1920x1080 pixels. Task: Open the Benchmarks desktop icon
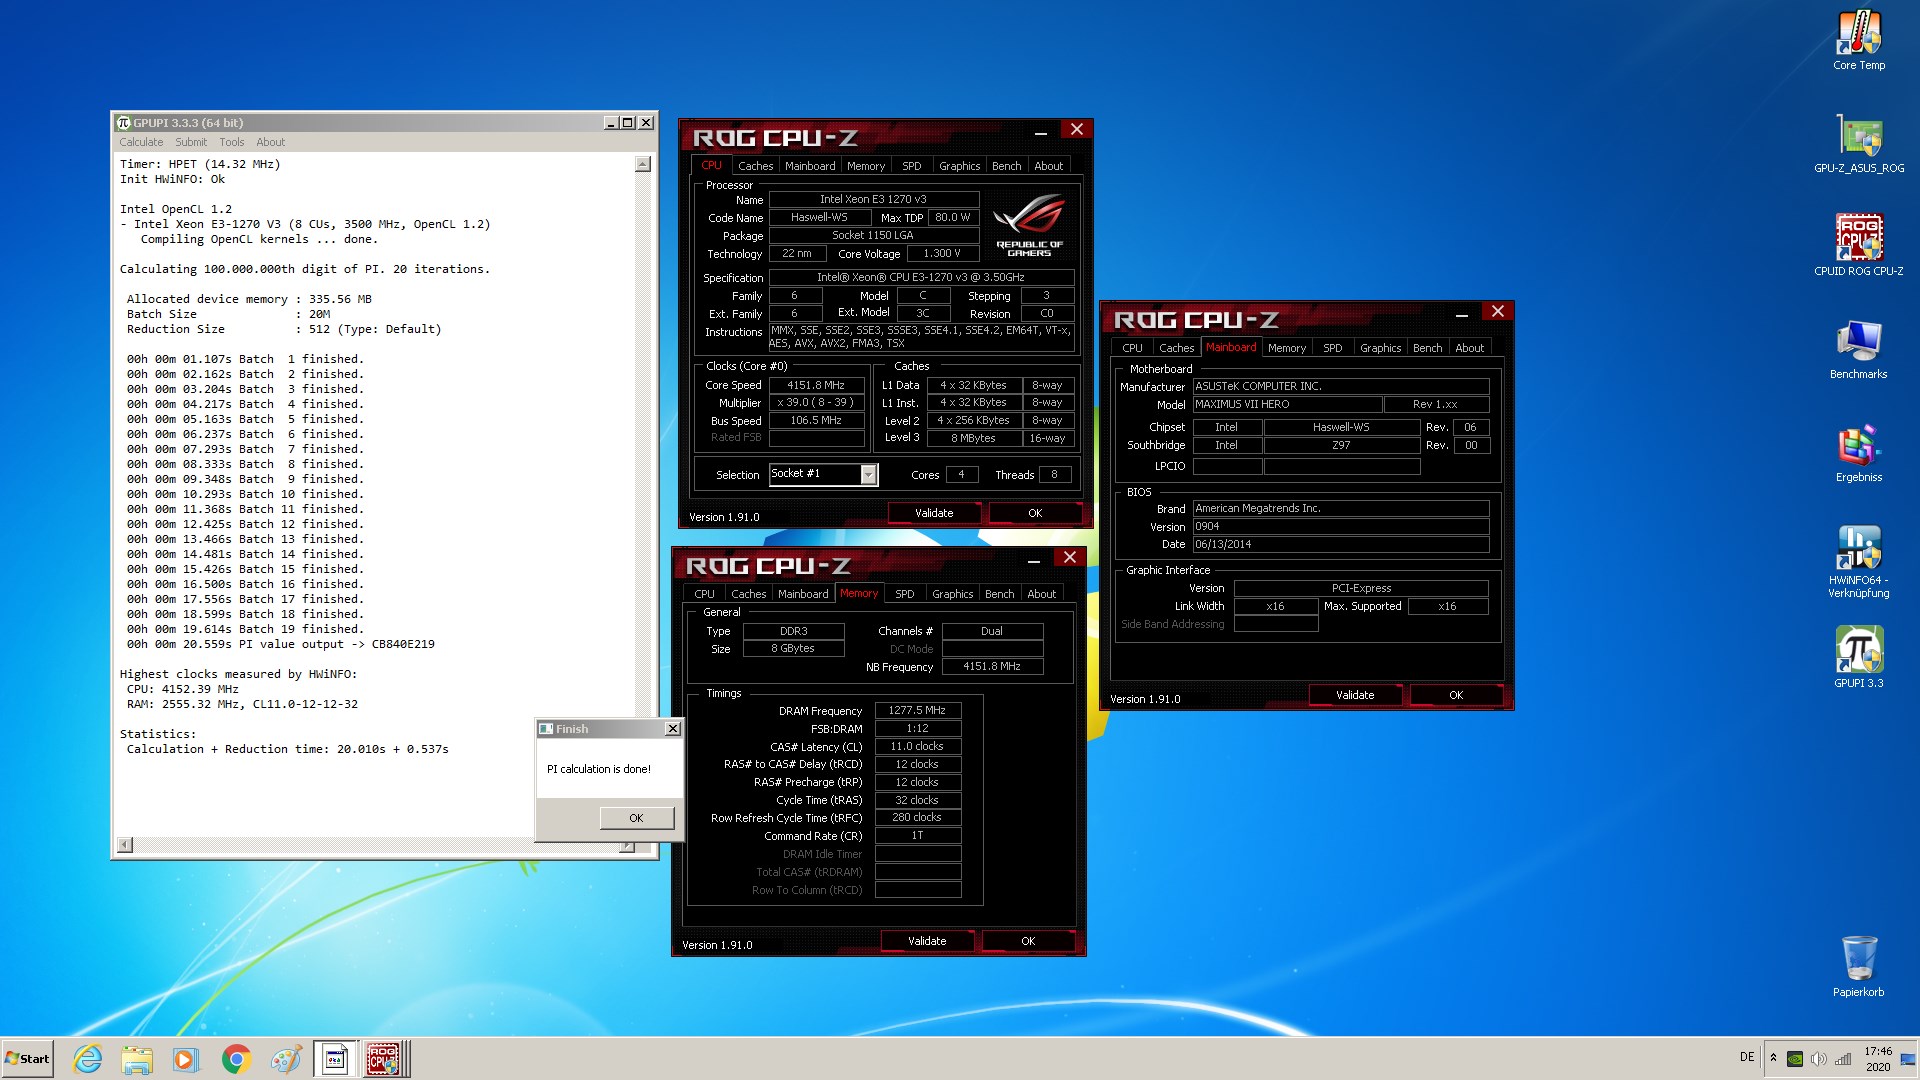click(x=1858, y=349)
